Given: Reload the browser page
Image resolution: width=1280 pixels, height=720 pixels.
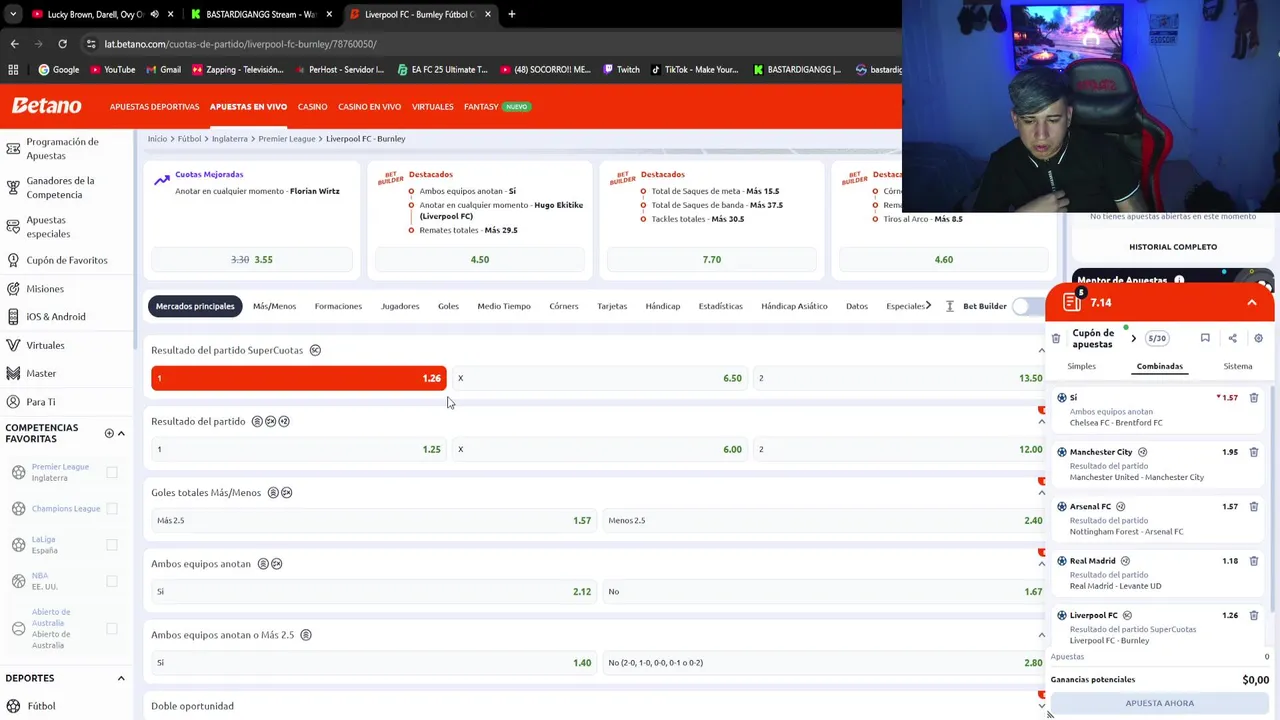Looking at the screenshot, I should click(62, 44).
